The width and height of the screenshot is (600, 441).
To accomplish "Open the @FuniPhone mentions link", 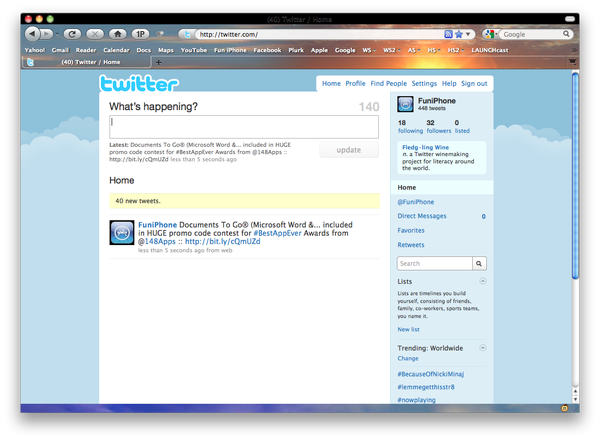I will (416, 202).
